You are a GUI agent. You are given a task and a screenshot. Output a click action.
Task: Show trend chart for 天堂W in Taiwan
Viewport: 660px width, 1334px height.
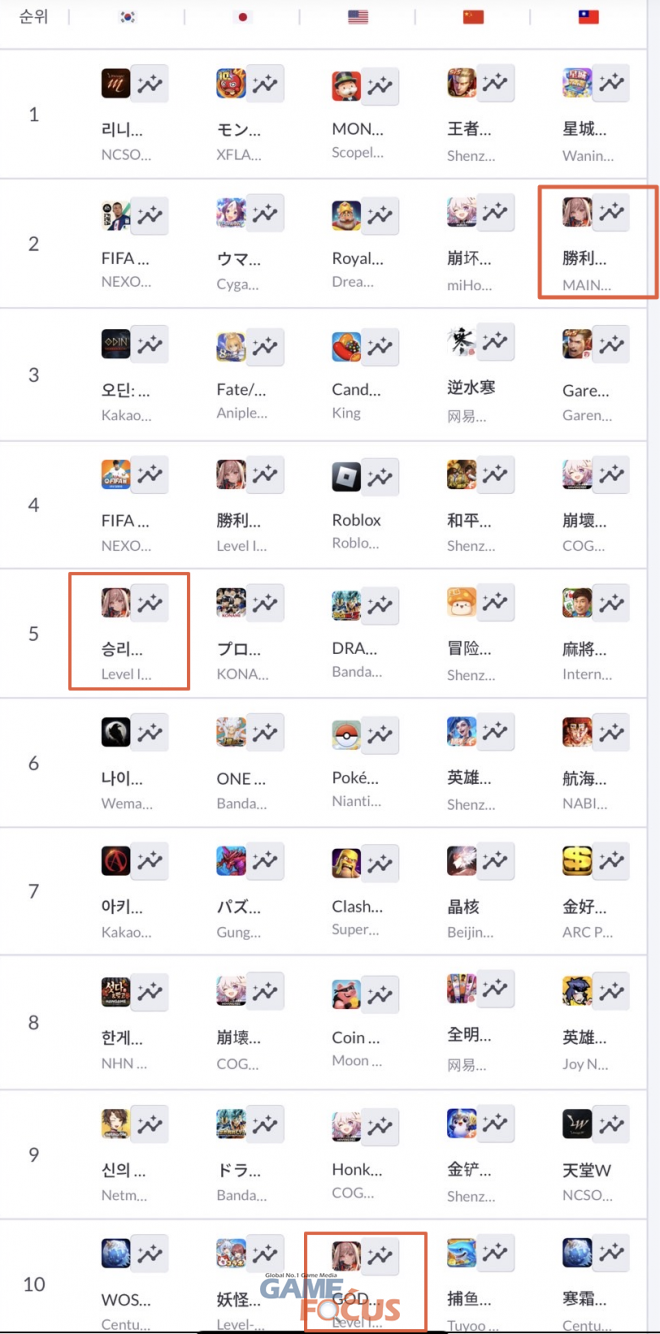[x=611, y=1124]
